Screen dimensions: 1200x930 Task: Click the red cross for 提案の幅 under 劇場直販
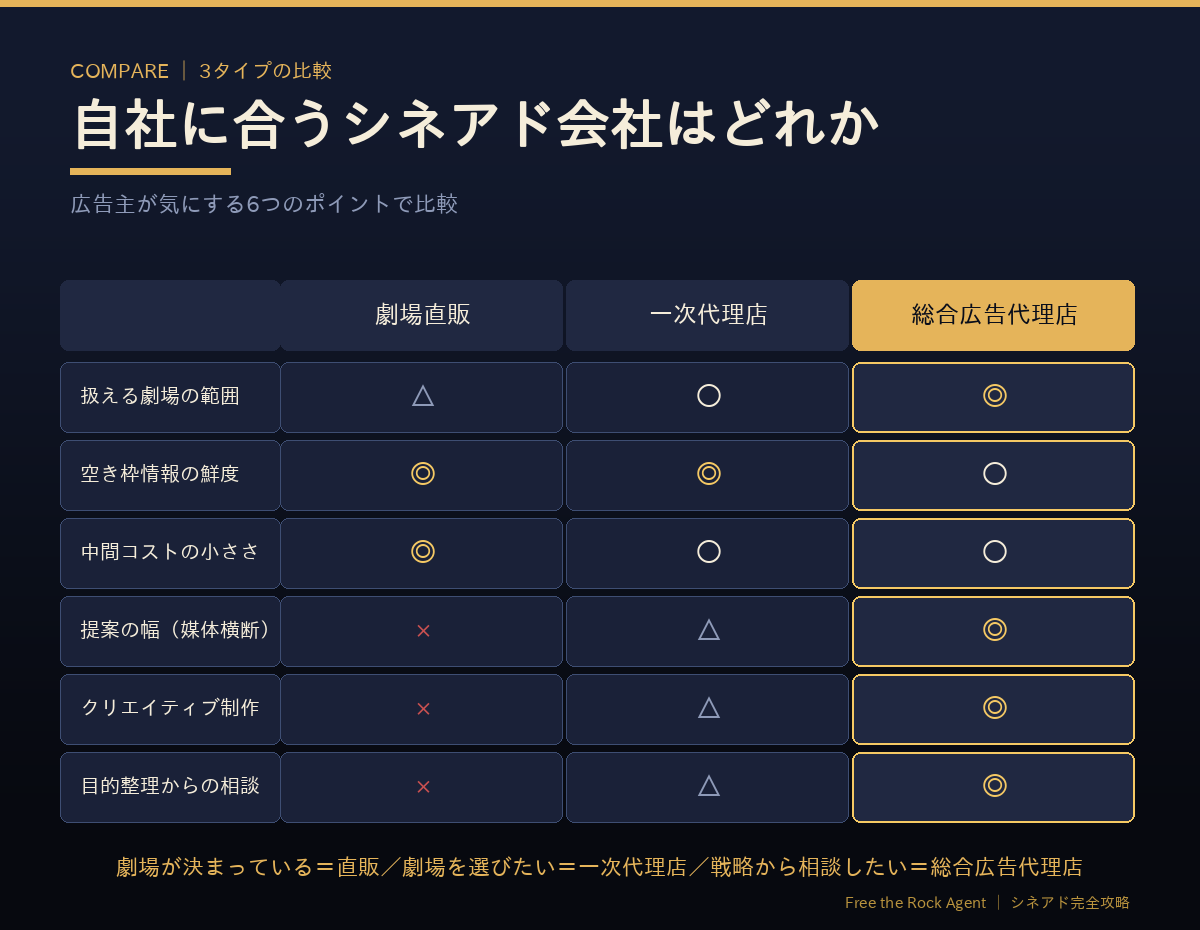click(x=423, y=630)
